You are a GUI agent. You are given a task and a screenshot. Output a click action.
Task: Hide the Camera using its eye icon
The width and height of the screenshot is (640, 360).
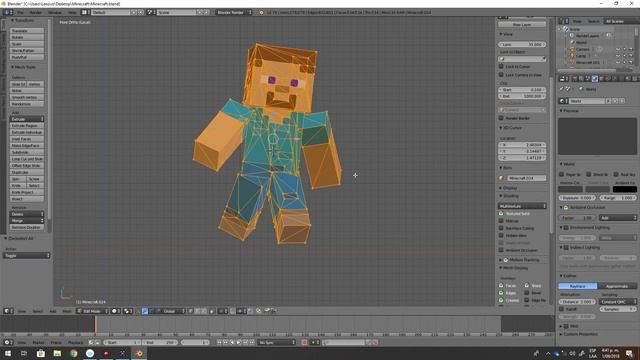618,49
